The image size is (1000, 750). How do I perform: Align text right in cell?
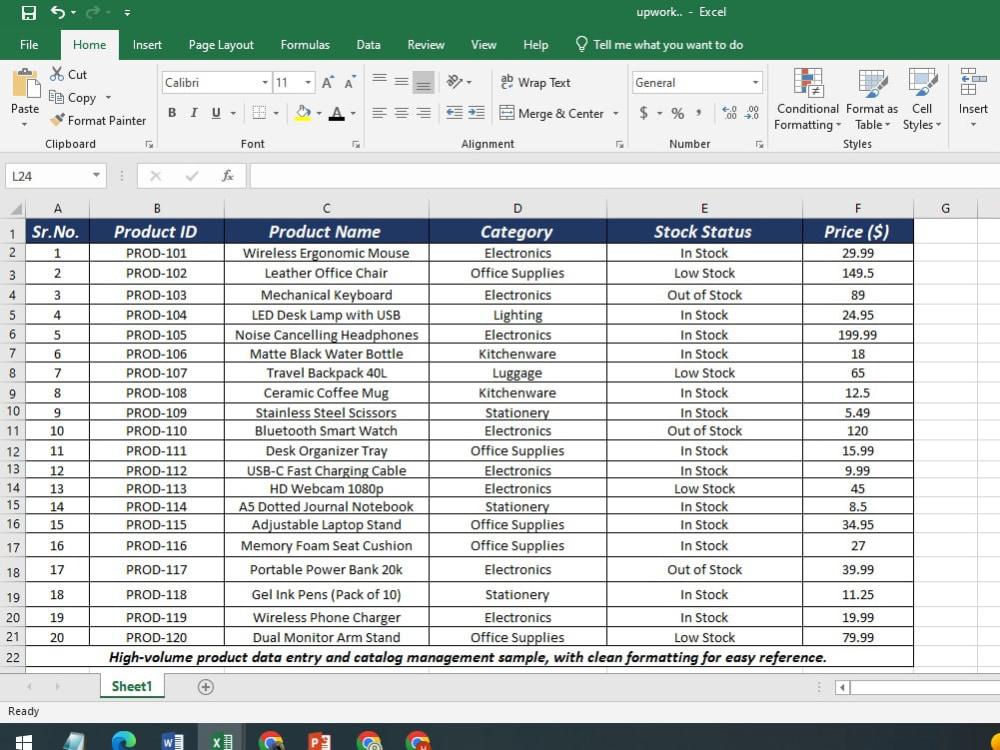click(x=423, y=113)
